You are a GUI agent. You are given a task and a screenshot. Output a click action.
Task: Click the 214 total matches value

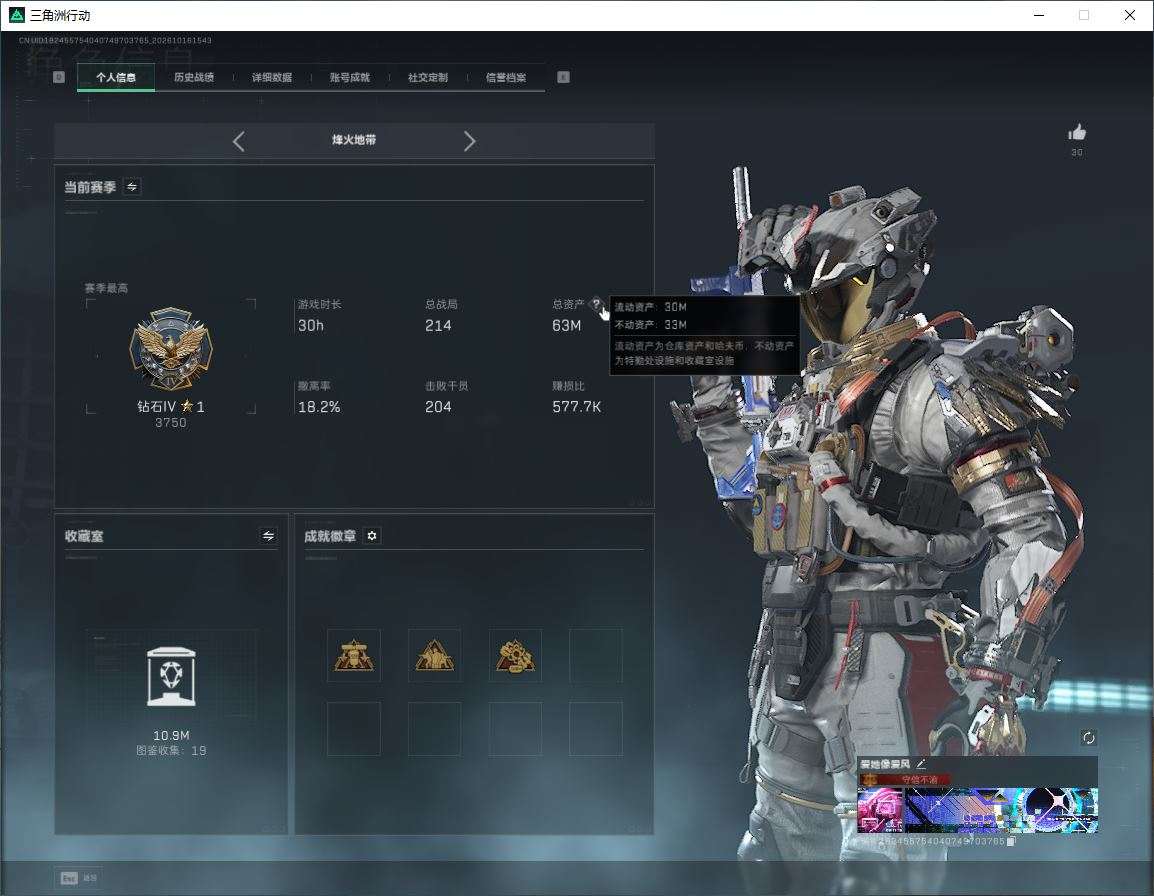tap(438, 325)
